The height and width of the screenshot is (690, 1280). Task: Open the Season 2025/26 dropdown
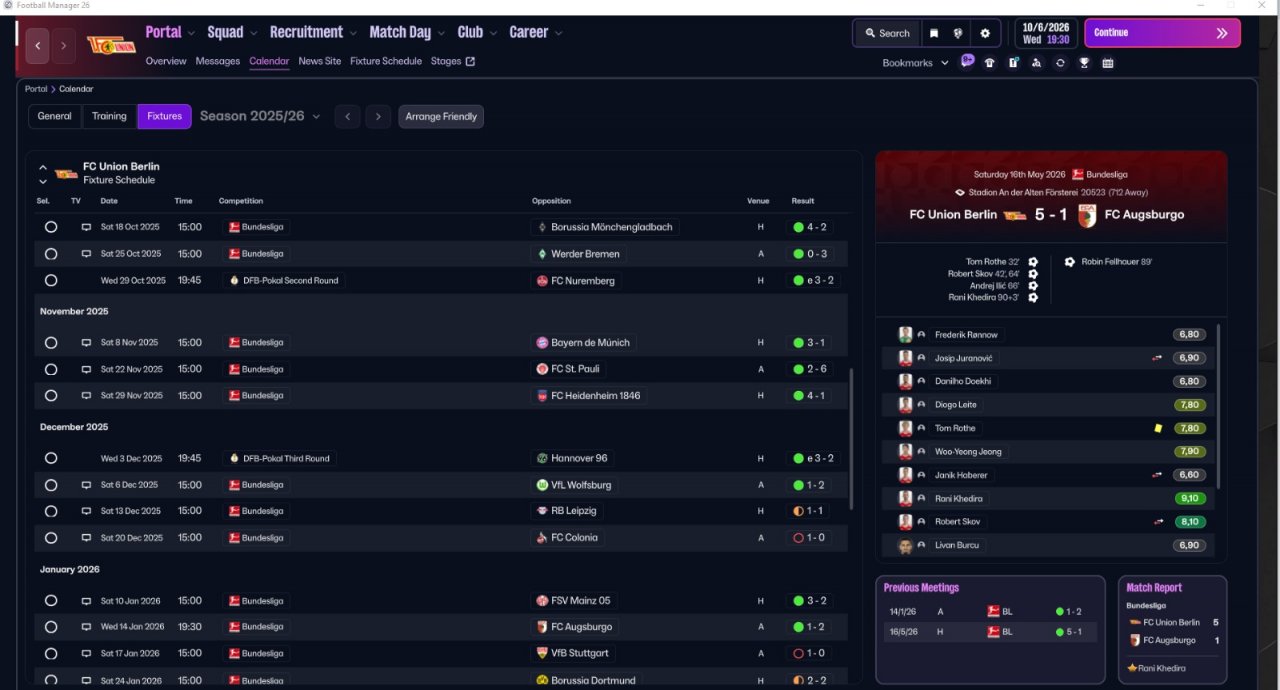click(260, 116)
